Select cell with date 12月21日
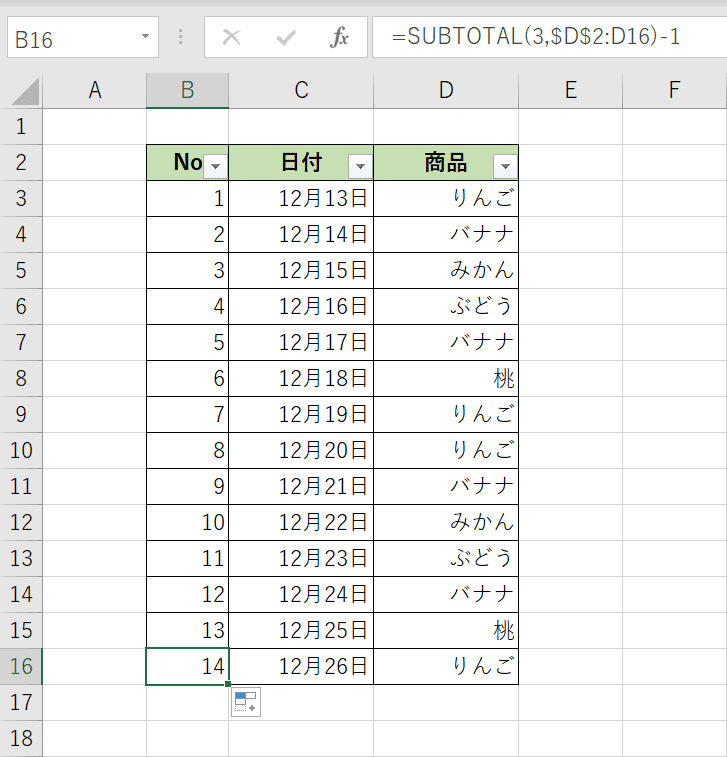 point(301,487)
